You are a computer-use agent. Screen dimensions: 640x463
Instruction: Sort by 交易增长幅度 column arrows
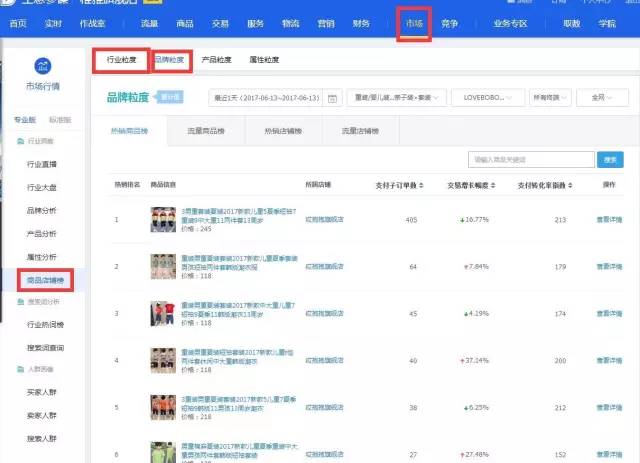click(x=493, y=185)
